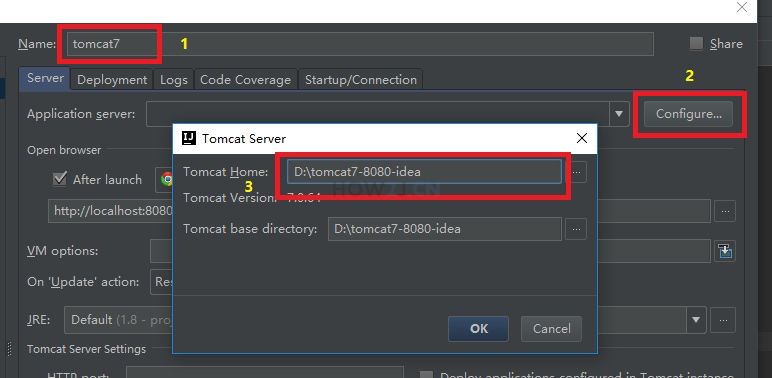Toggle the After launch checkbox
The image size is (772, 378).
pyautogui.click(x=60, y=179)
